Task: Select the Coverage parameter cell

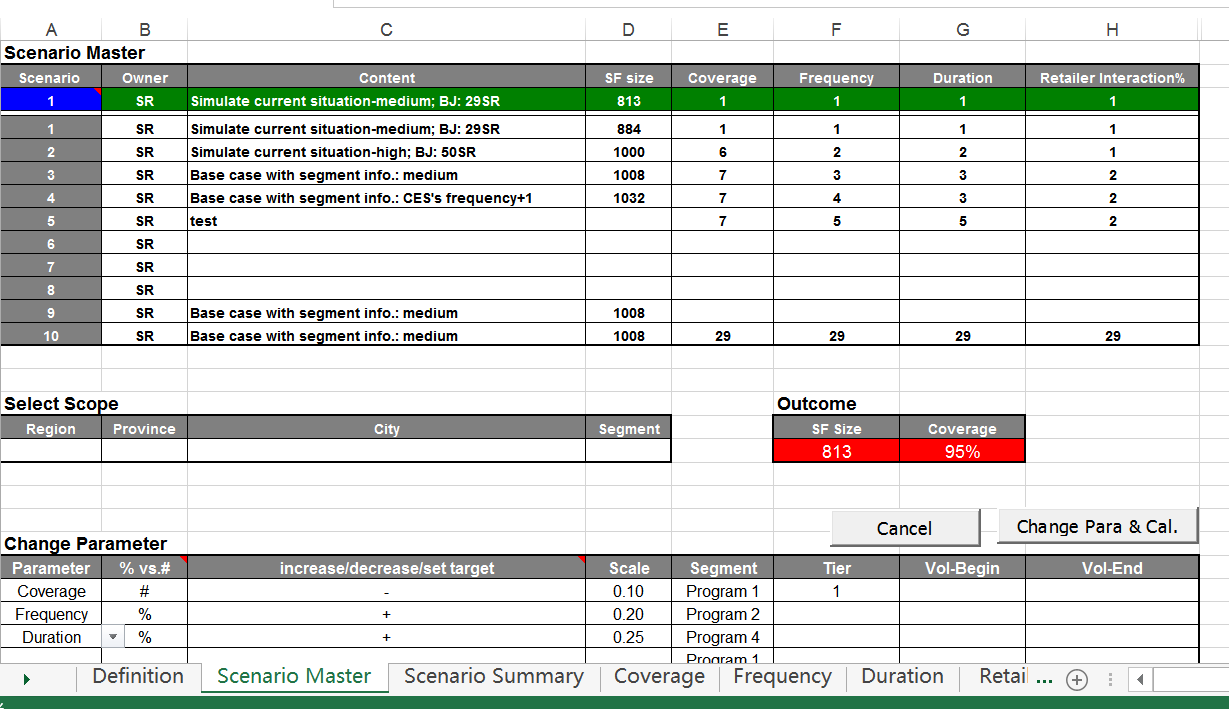Action: (x=51, y=591)
